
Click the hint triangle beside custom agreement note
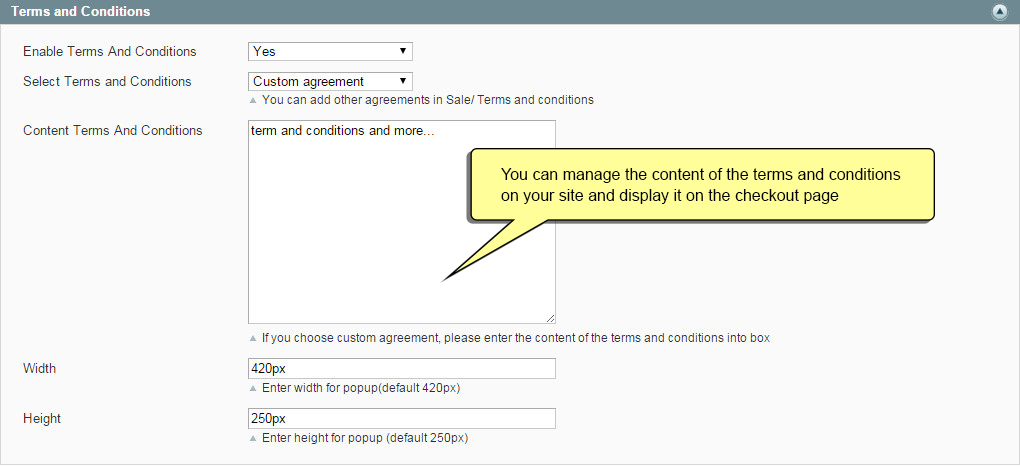tap(253, 338)
